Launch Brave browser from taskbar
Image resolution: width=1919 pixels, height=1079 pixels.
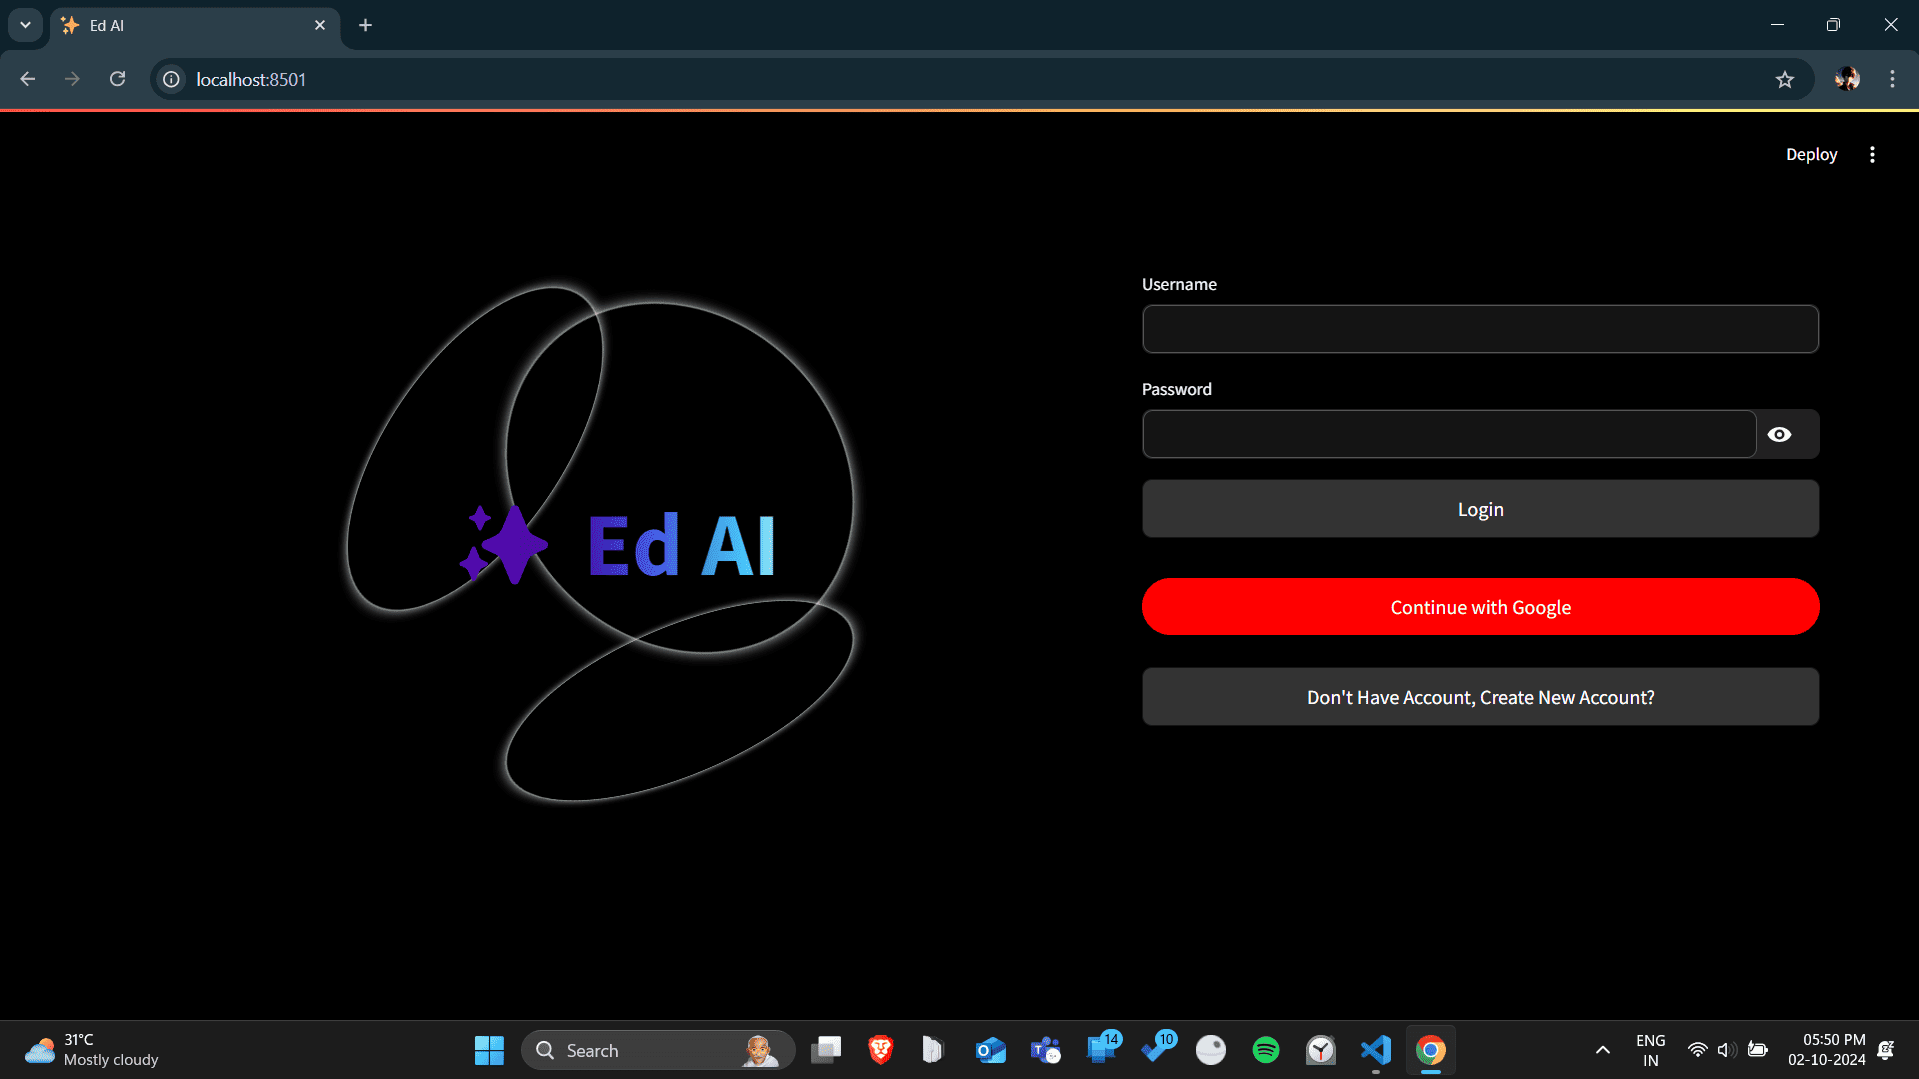point(880,1050)
